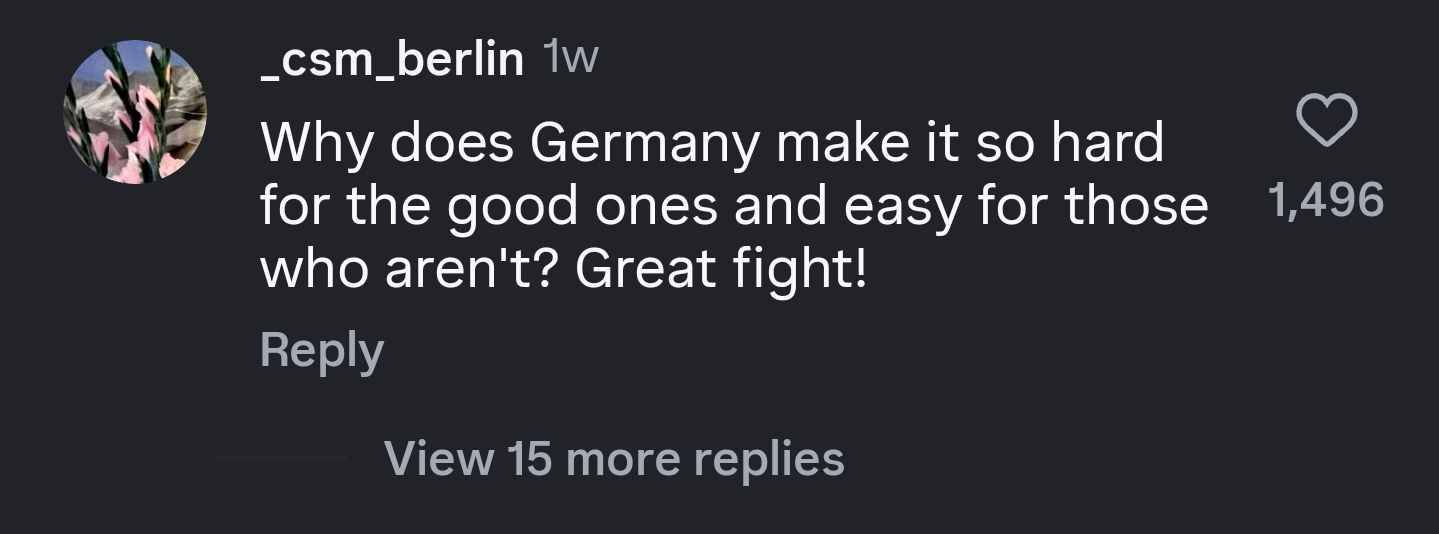Expand View 15 more replies
This screenshot has height=534, width=1439.
pyautogui.click(x=614, y=459)
